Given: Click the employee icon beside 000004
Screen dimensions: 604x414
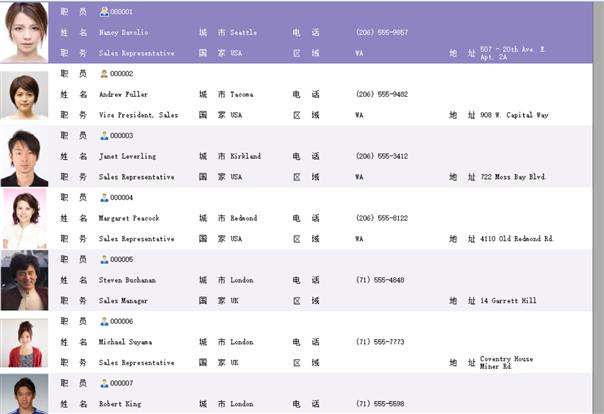Looking at the screenshot, I should point(104,198).
